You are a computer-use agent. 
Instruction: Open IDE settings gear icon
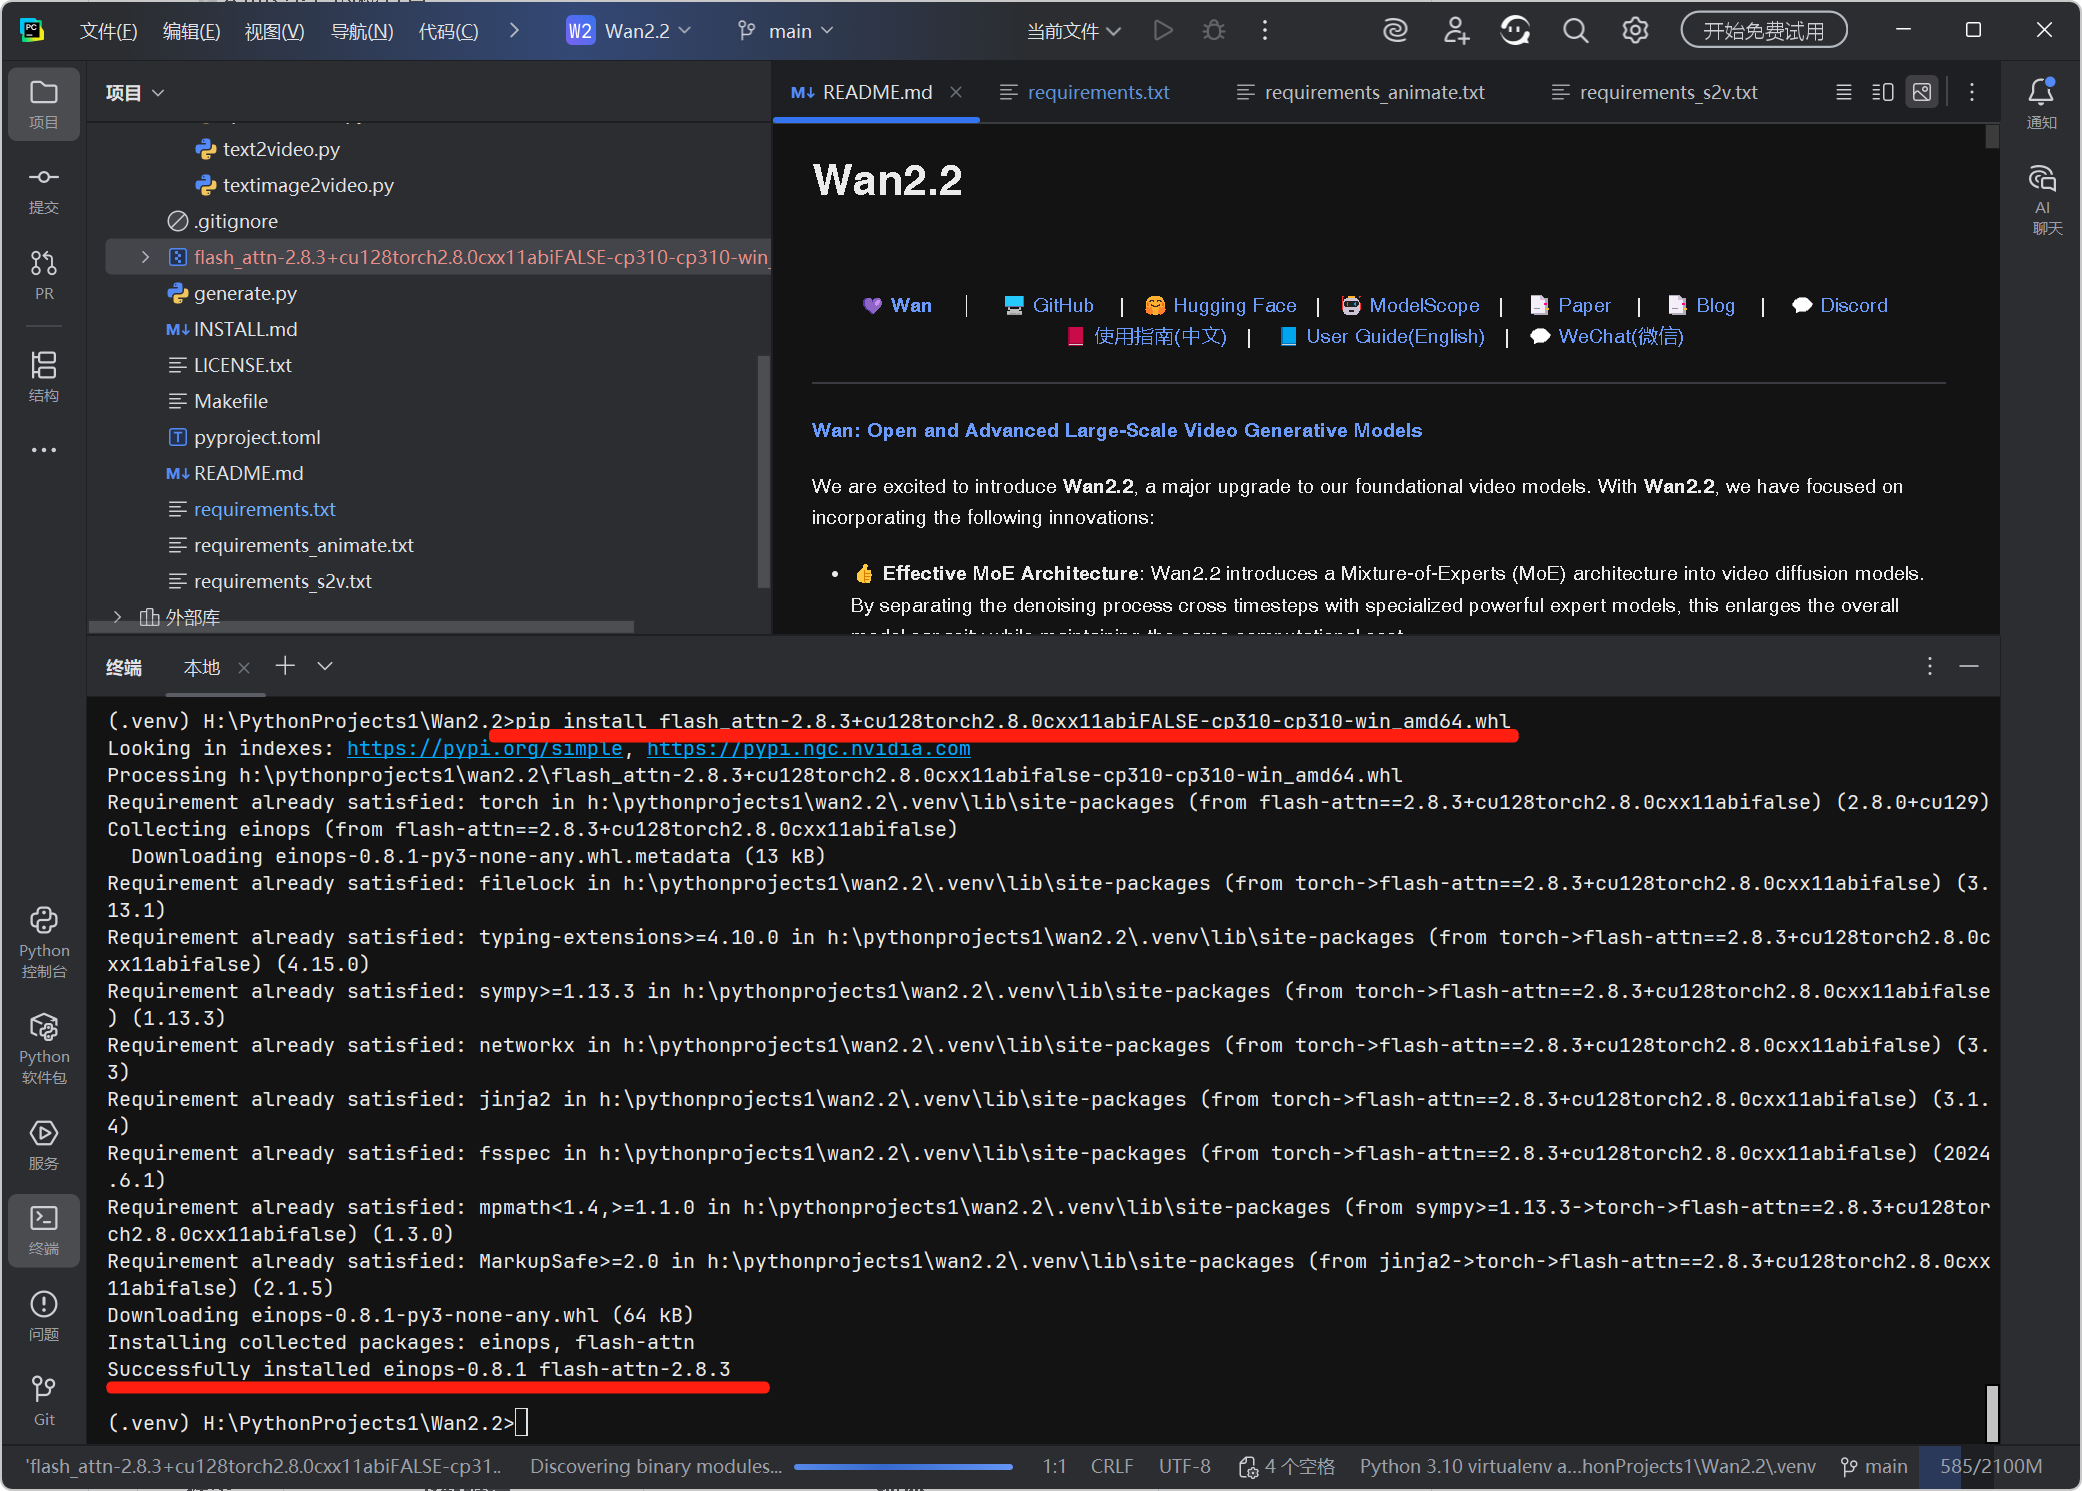pos(1635,31)
